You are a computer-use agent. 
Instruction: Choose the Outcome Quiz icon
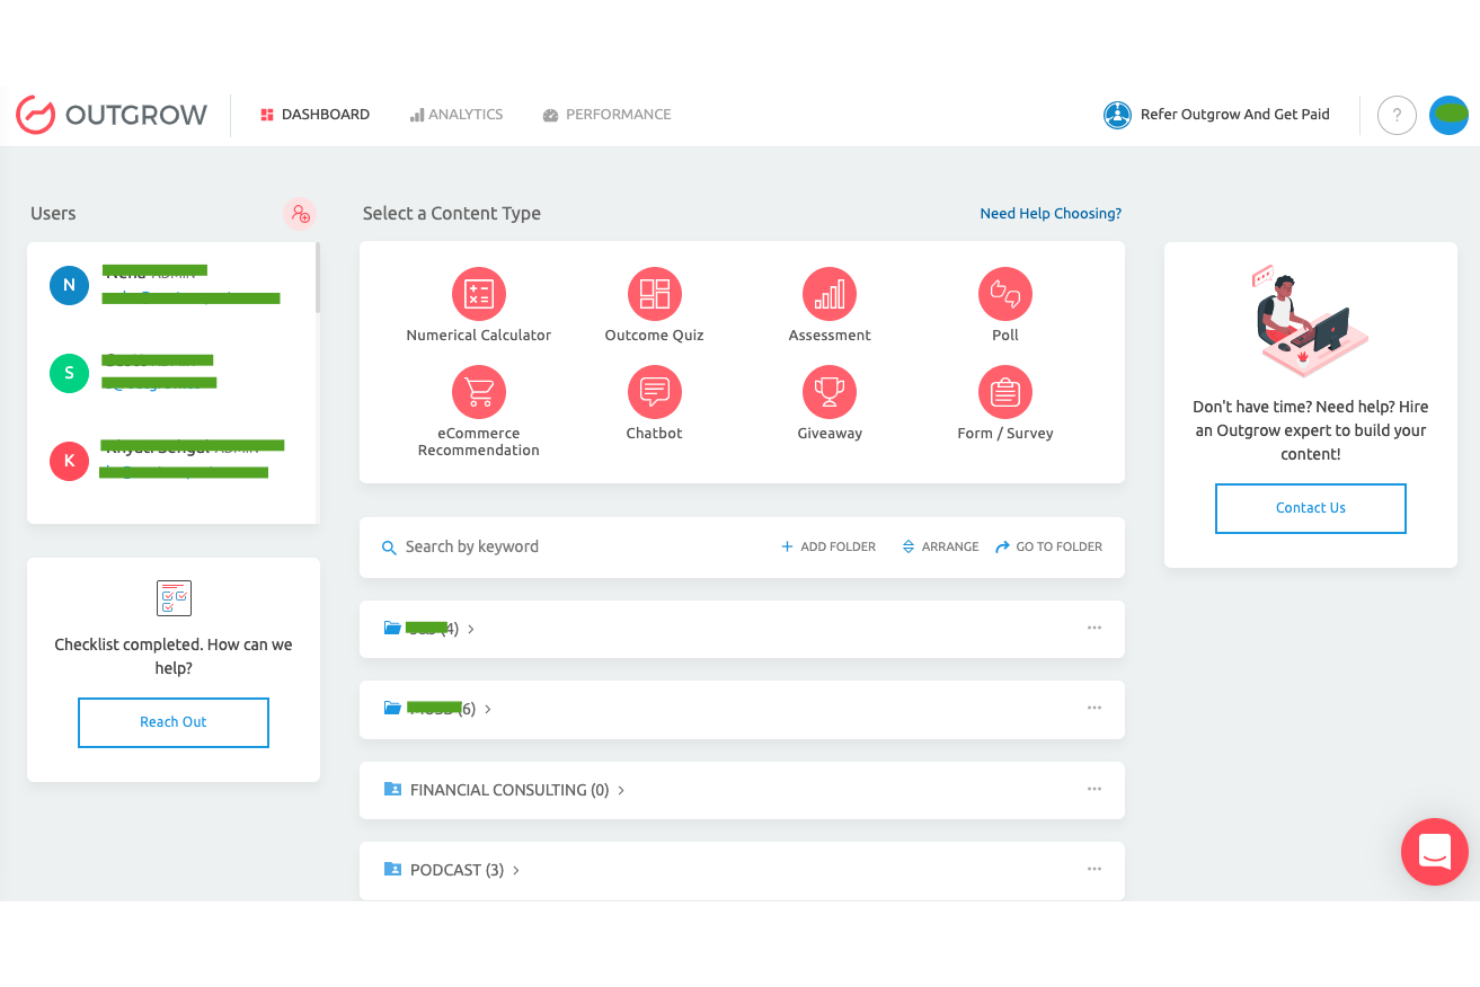pos(654,294)
